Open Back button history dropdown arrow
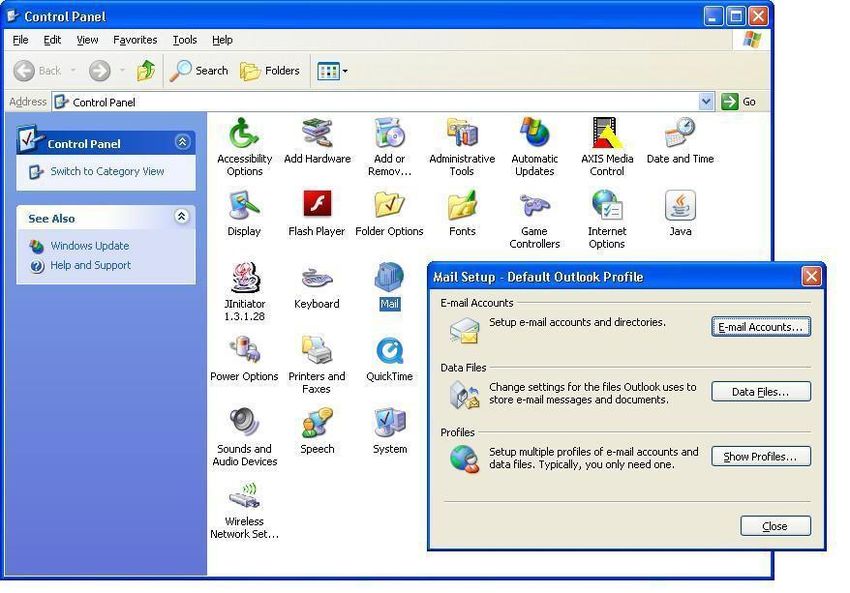Viewport: 850px width, 593px height. click(x=73, y=70)
